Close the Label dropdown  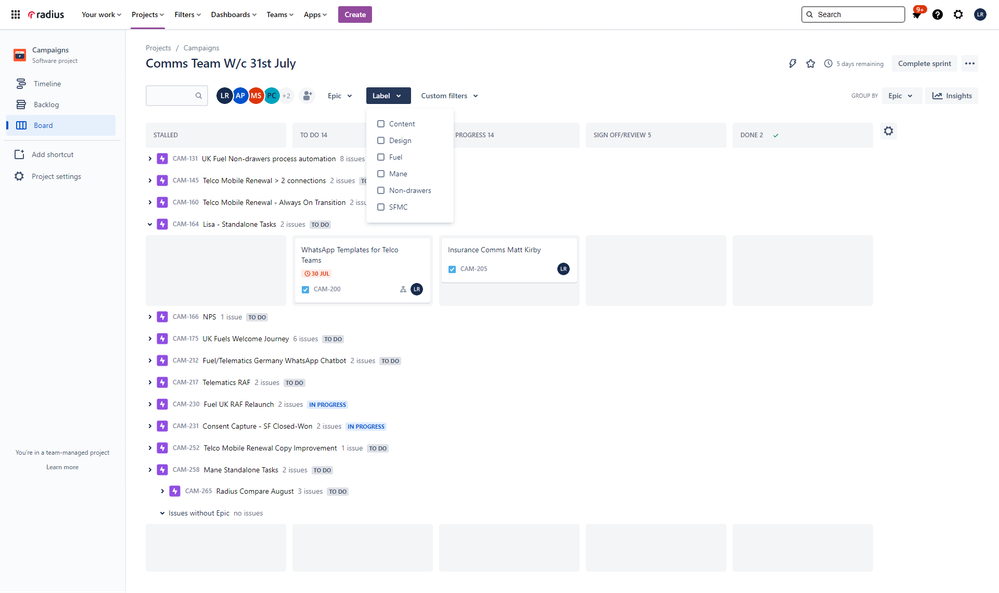coord(388,96)
